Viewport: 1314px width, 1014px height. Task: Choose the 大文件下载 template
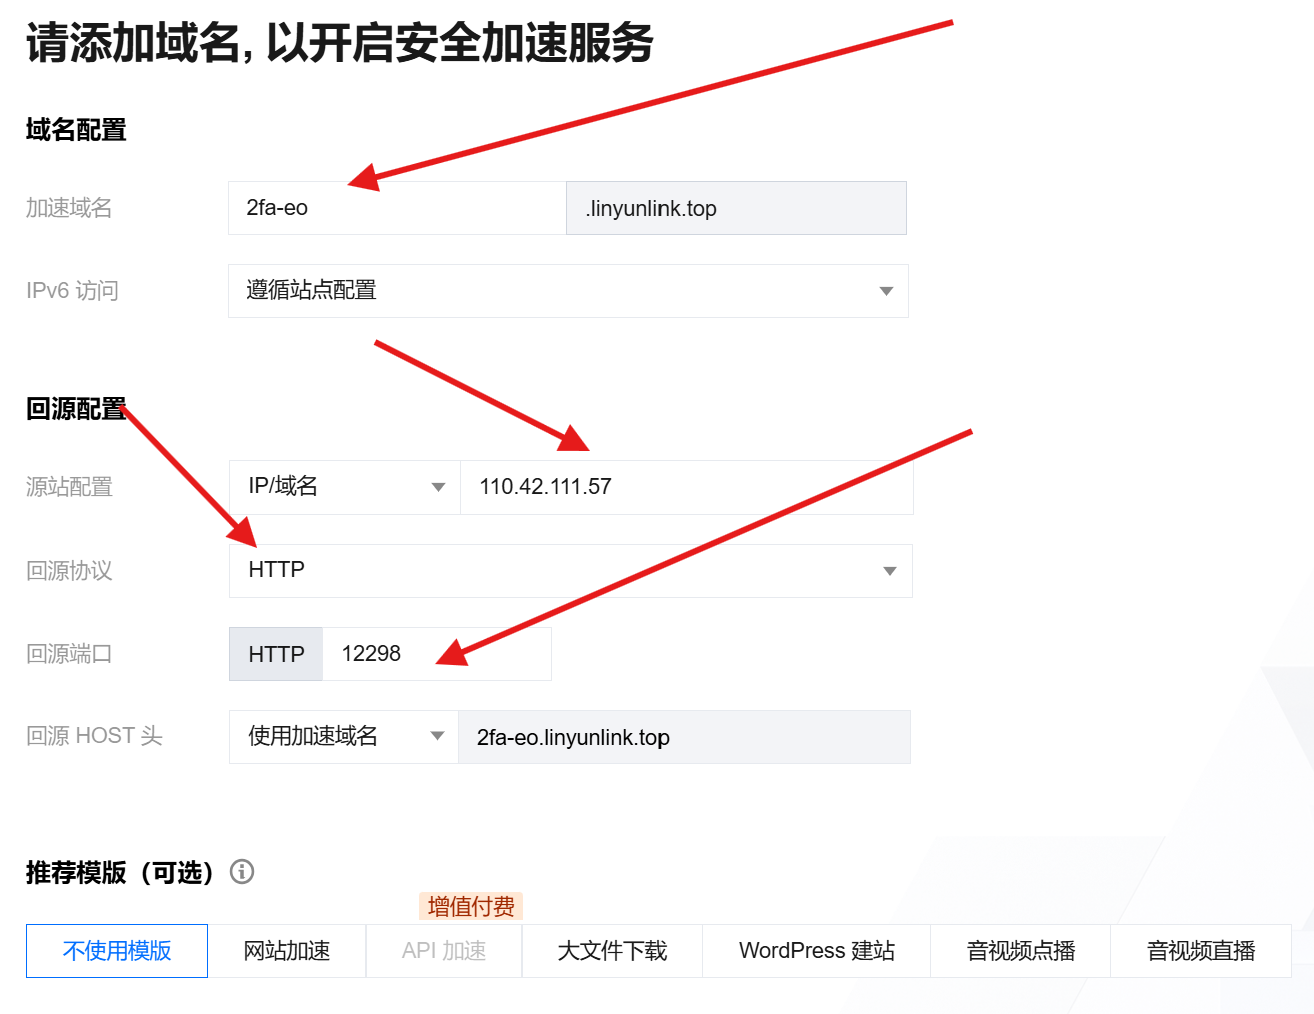point(612,951)
